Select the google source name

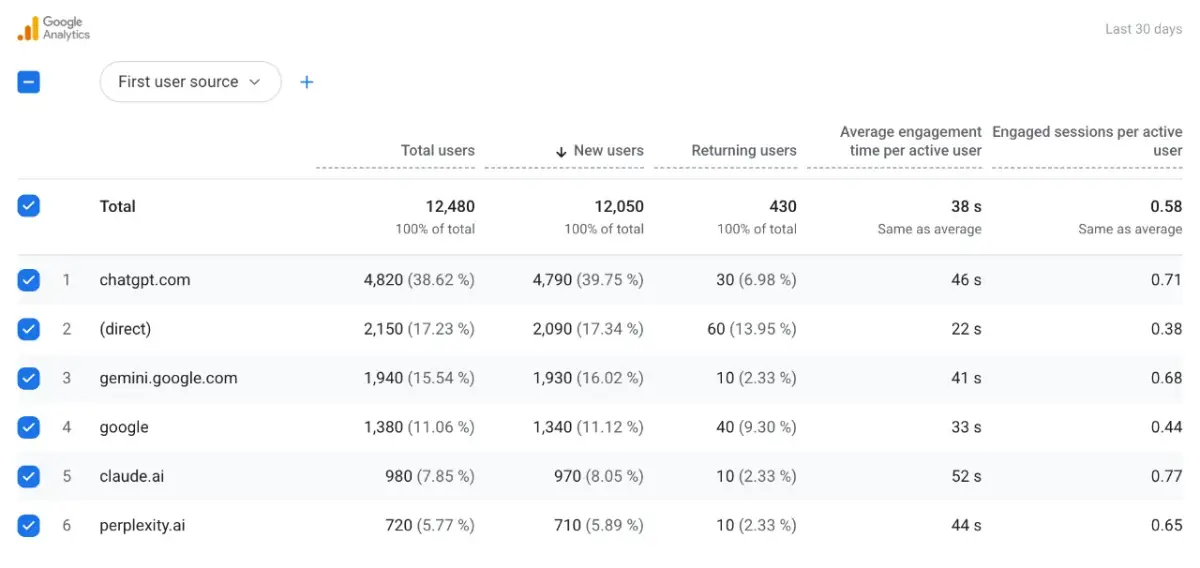point(124,427)
